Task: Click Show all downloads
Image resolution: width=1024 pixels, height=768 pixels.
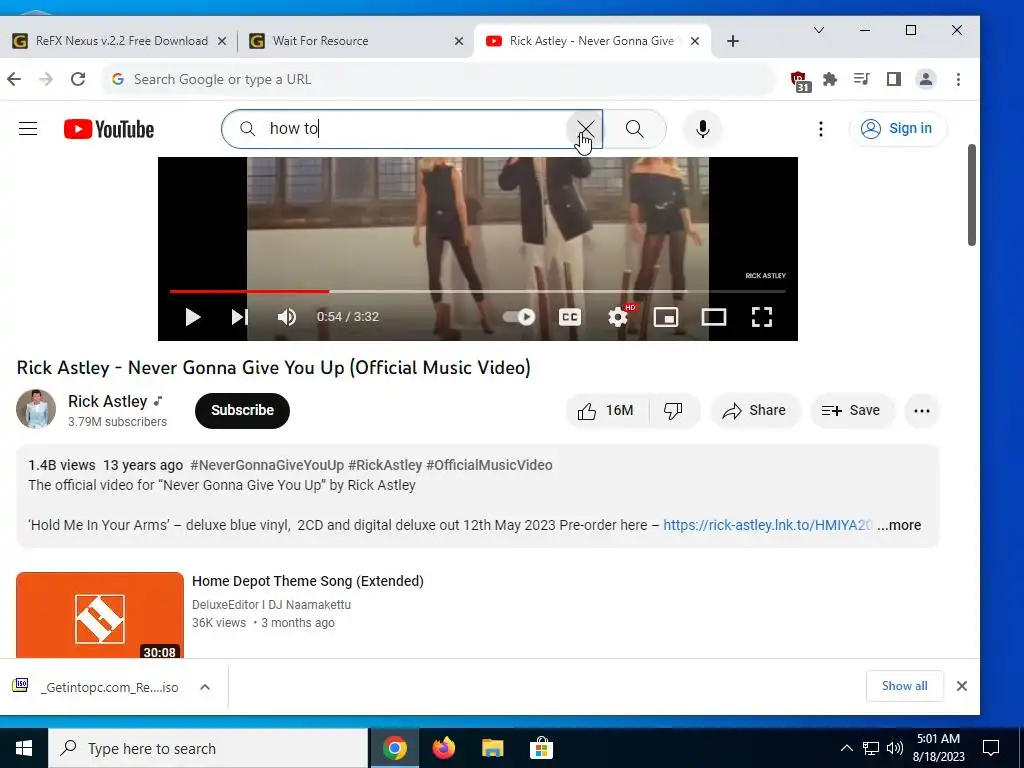Action: (904, 686)
